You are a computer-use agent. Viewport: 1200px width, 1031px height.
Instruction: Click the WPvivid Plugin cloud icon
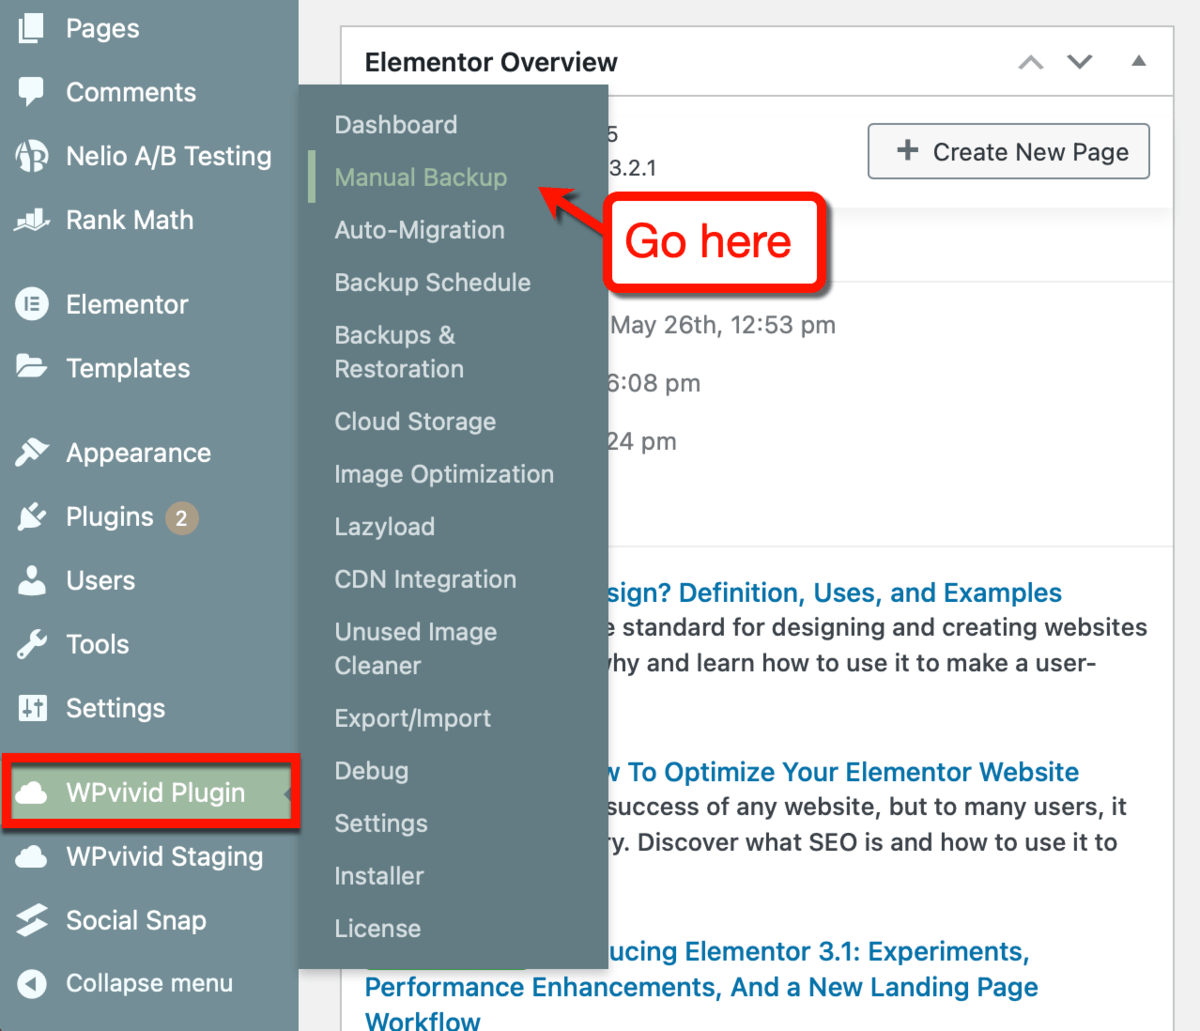point(31,793)
